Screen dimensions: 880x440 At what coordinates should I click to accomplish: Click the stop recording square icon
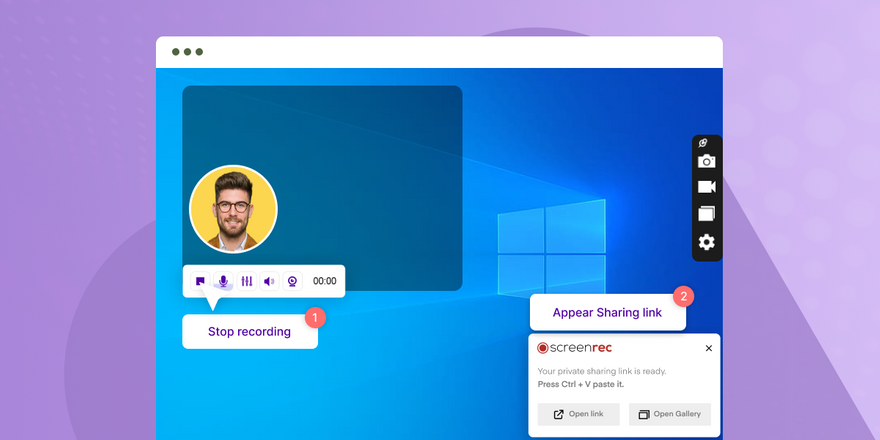200,281
